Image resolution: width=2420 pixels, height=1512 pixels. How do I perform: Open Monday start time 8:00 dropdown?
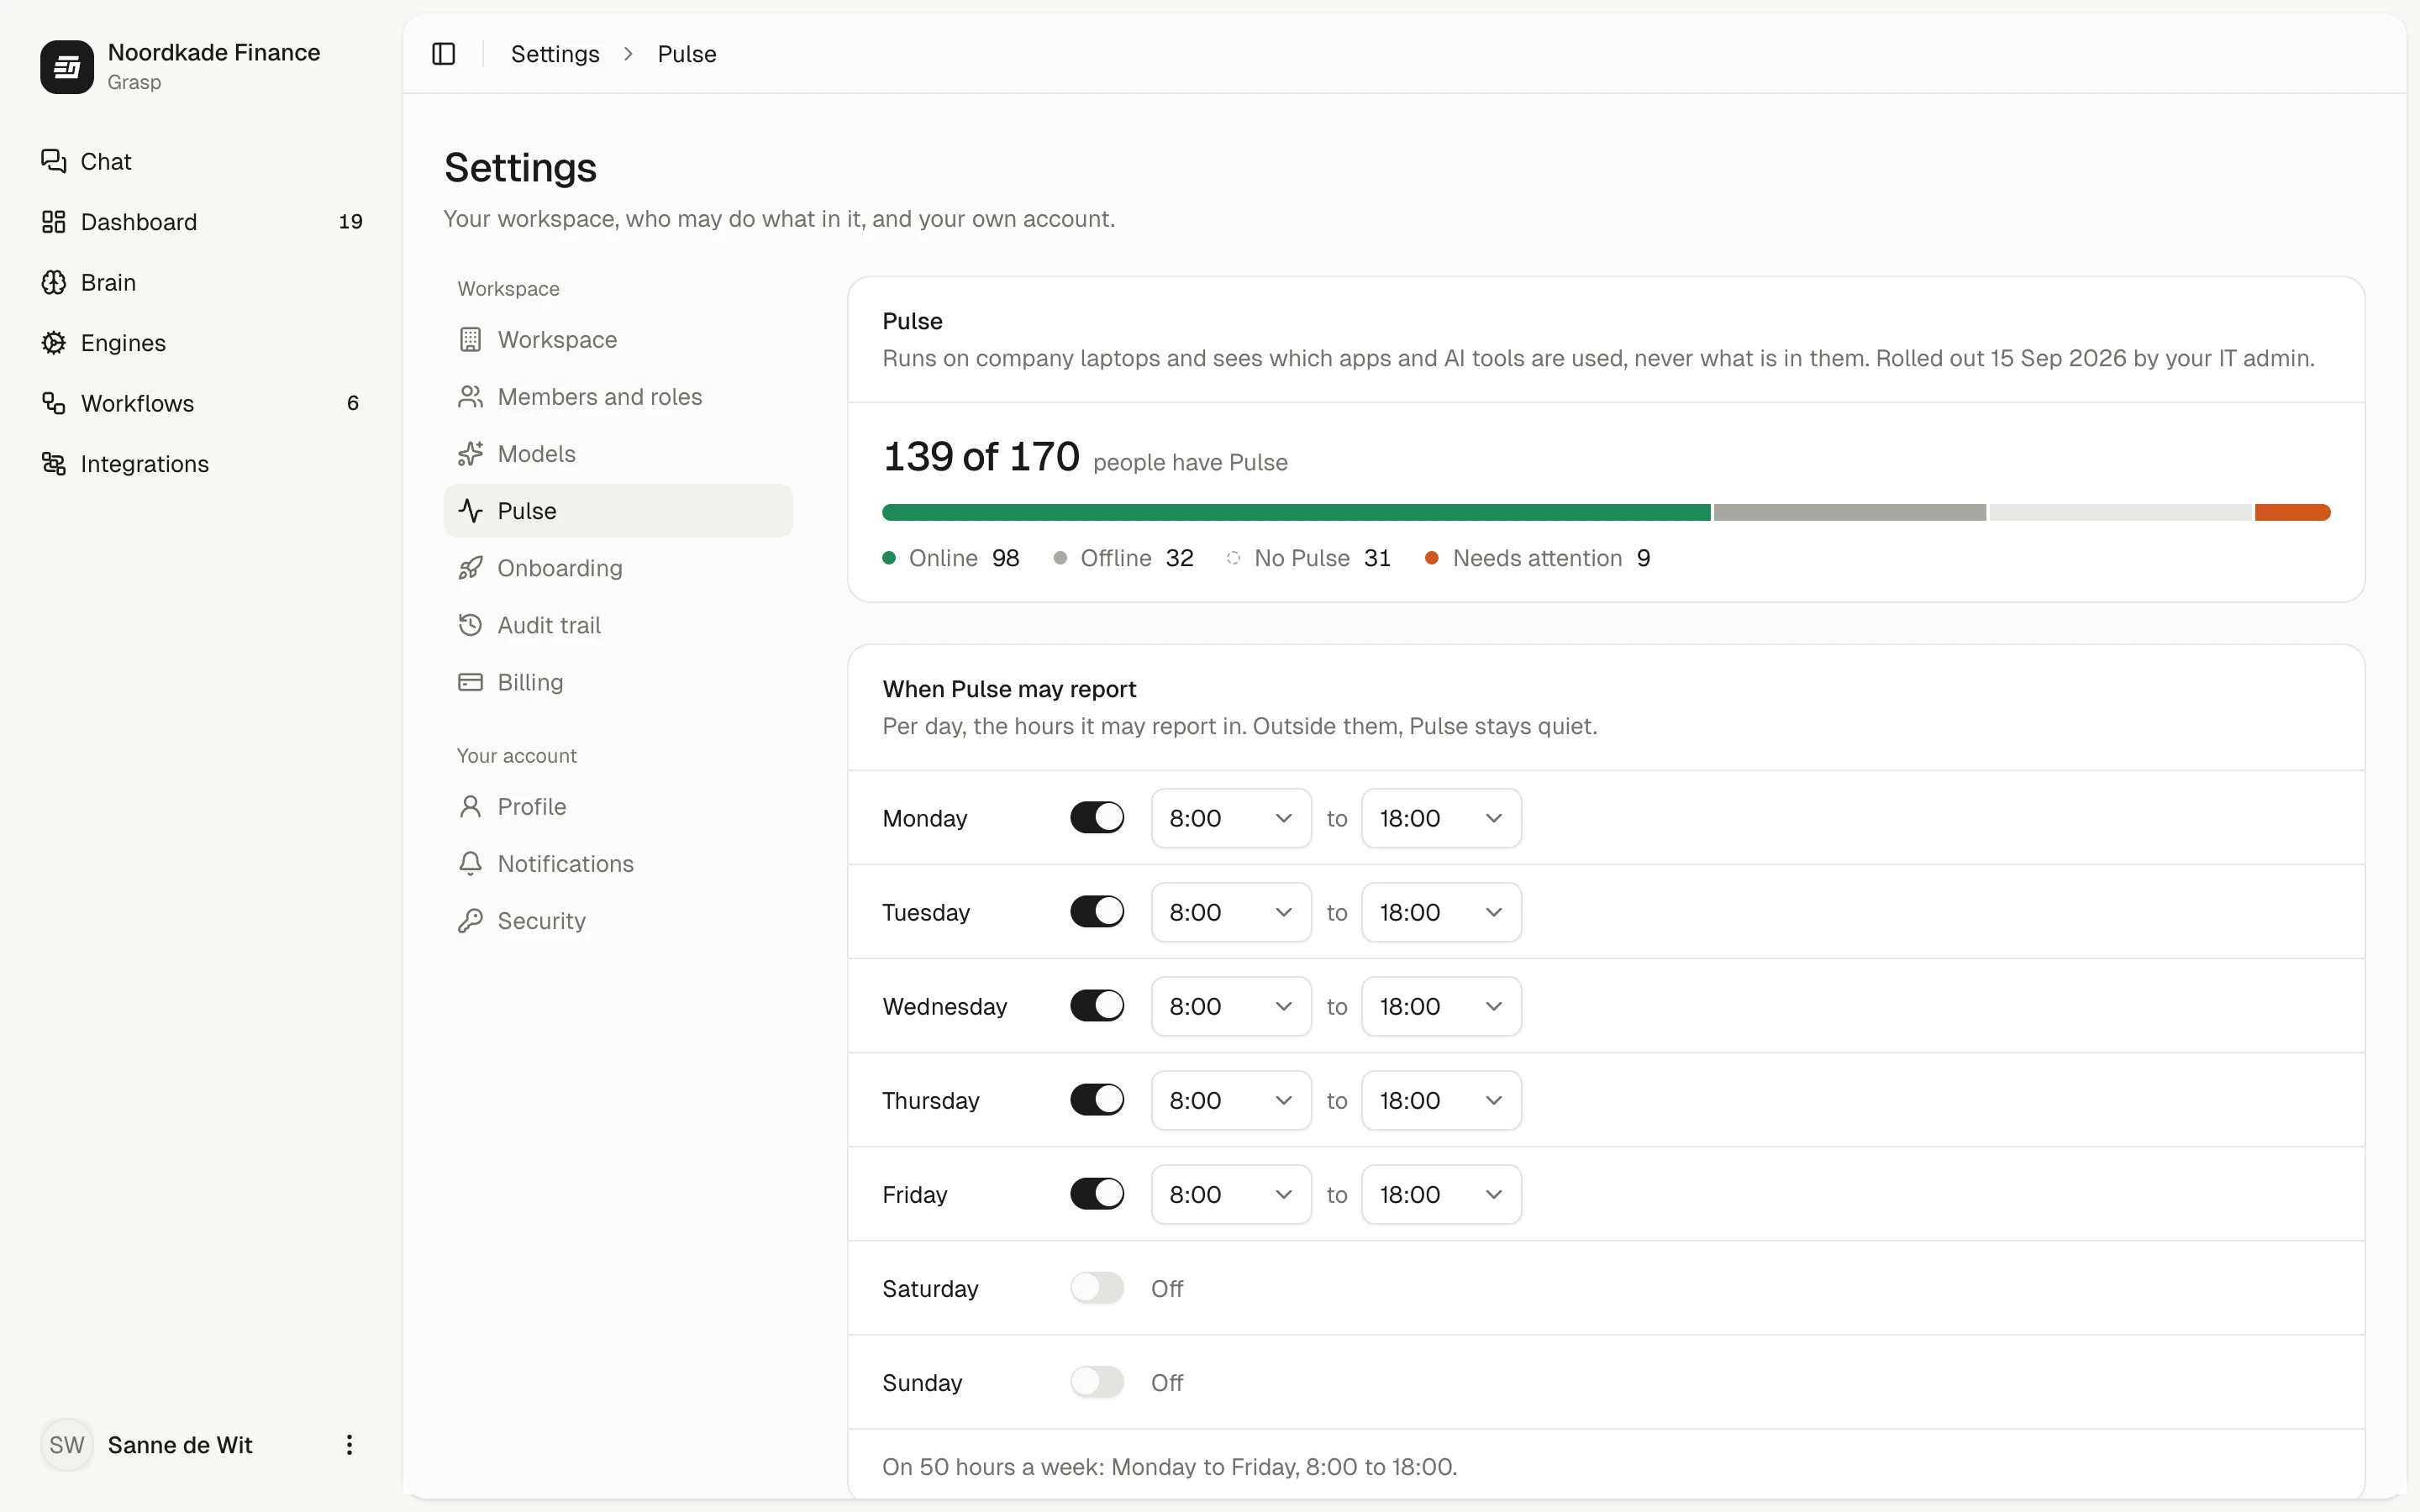[1231, 818]
